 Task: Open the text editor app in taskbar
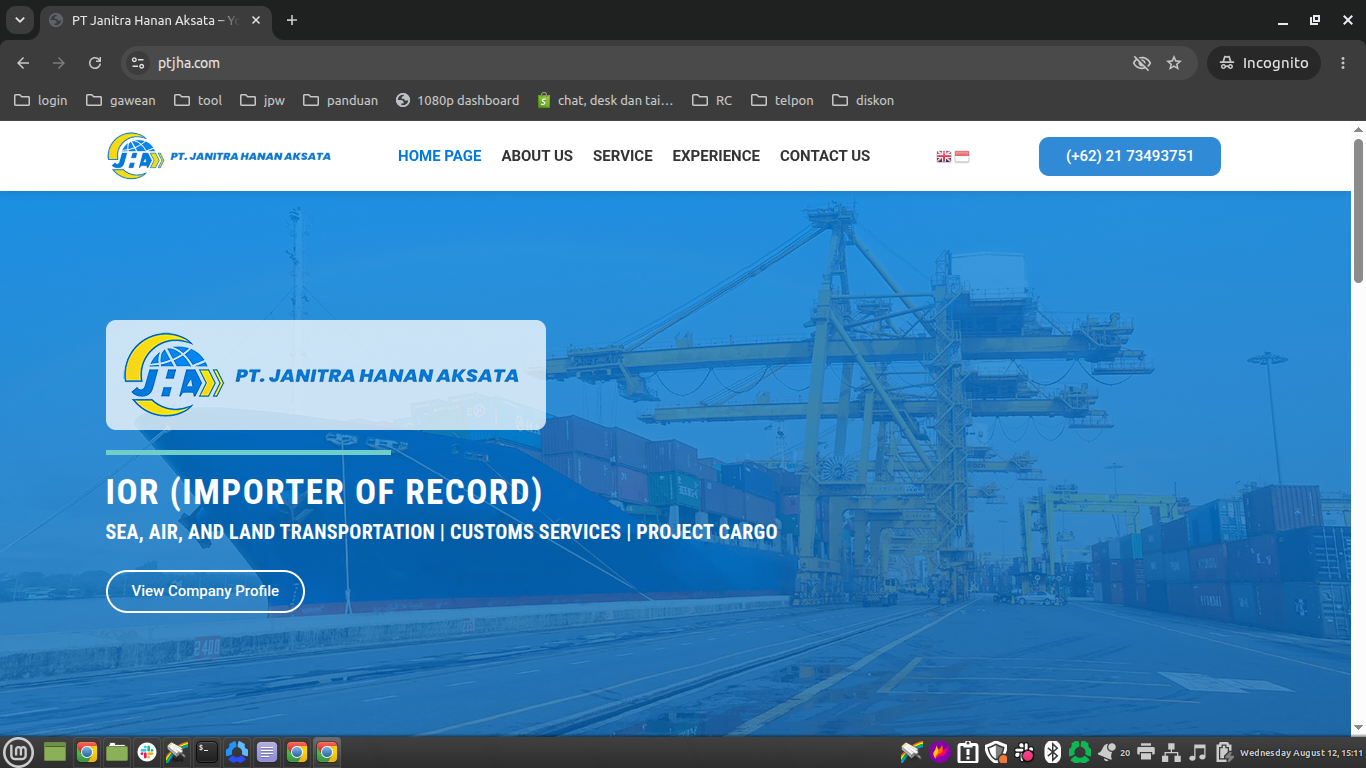(x=267, y=752)
